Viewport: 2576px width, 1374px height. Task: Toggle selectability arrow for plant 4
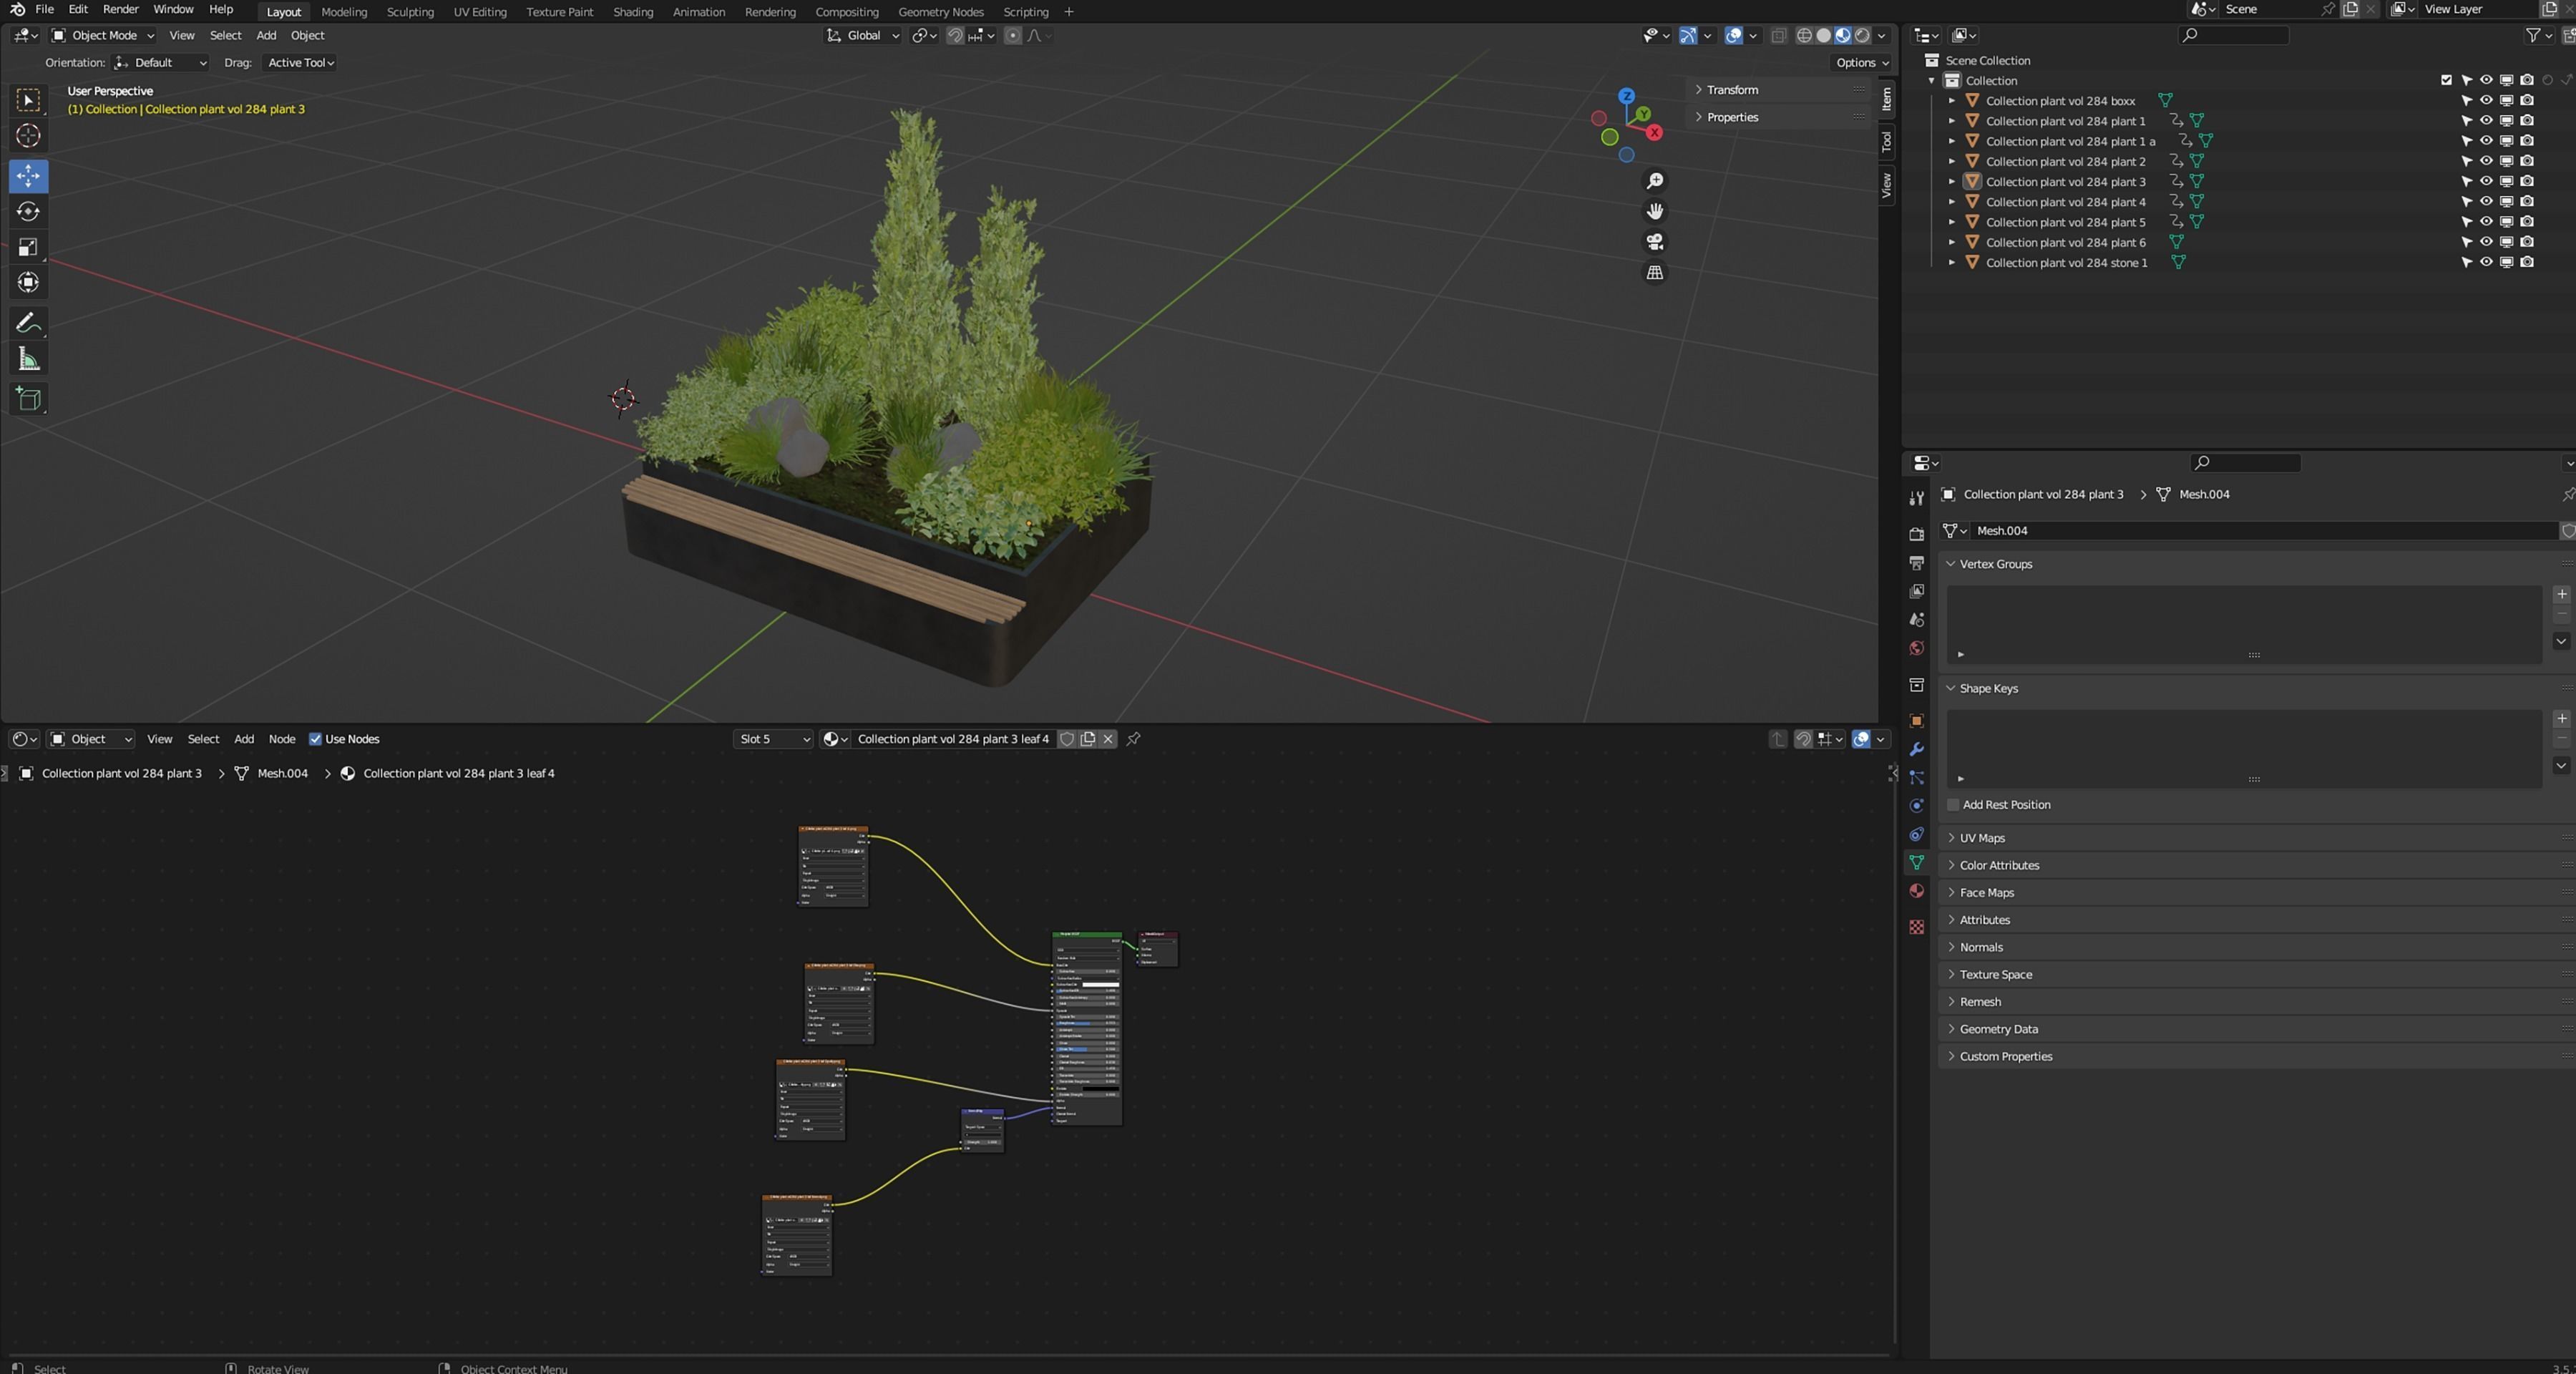click(x=2466, y=202)
